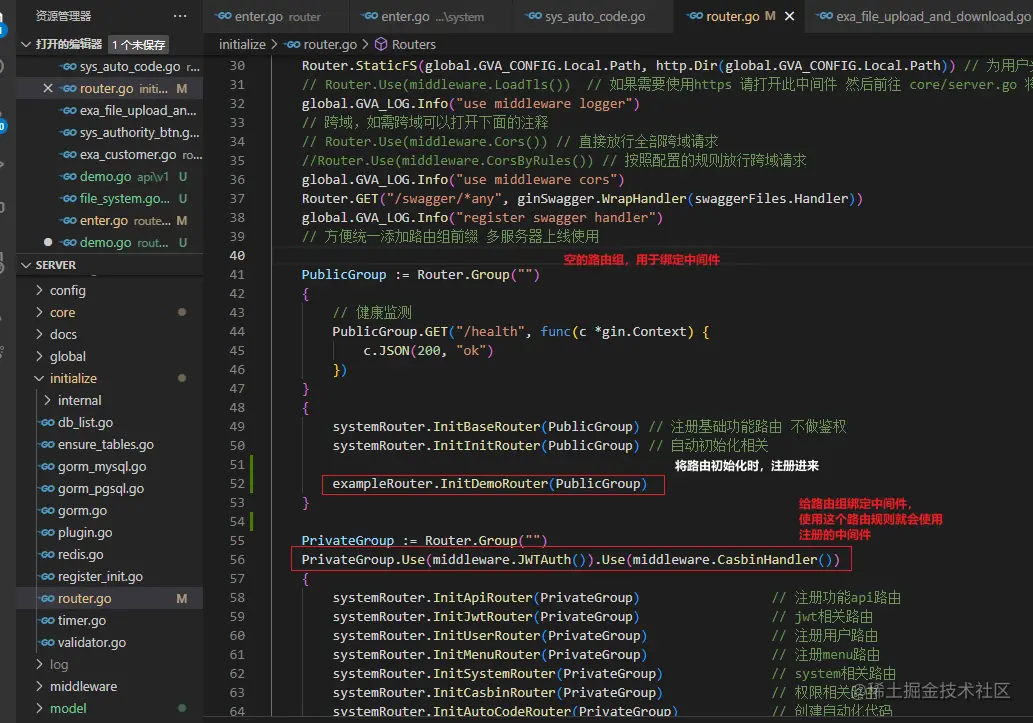Open plugin.go in the file tree
This screenshot has height=723, width=1033.
[x=109, y=532]
